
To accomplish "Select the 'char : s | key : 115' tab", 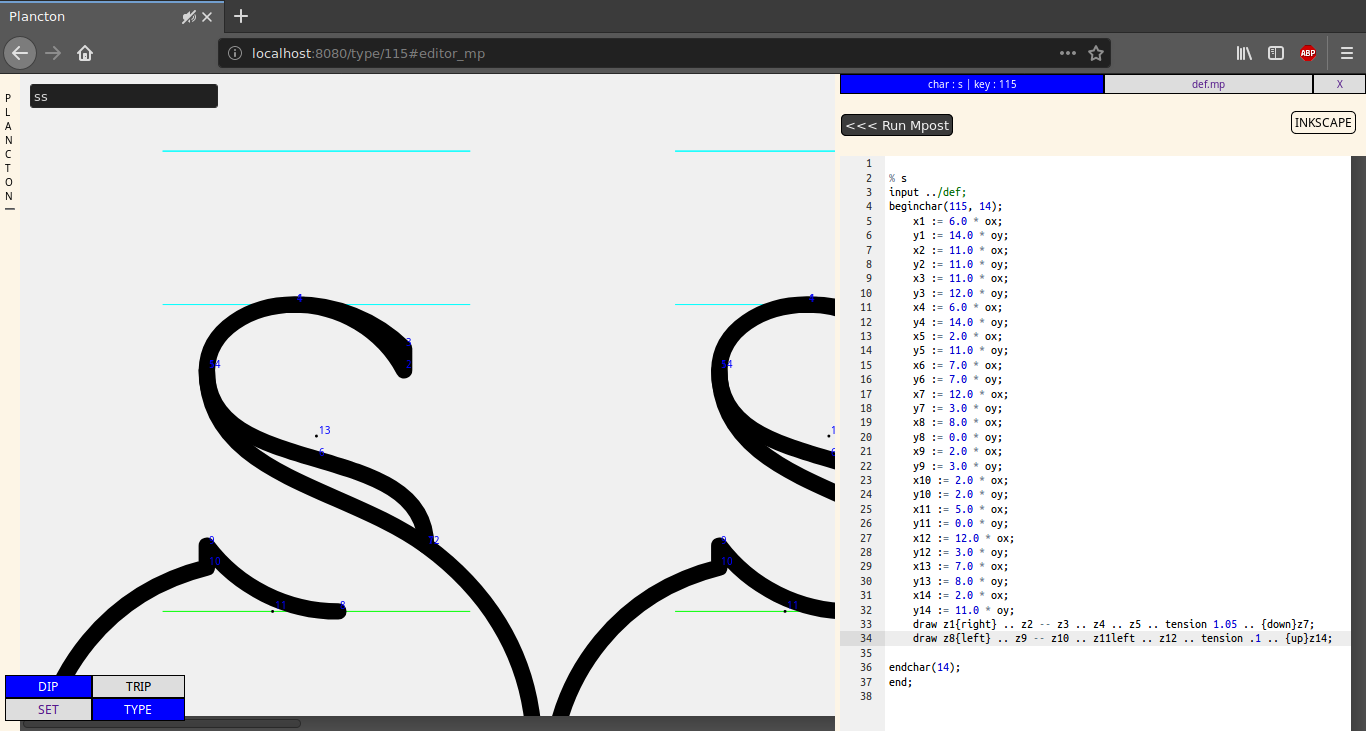I will (x=972, y=84).
